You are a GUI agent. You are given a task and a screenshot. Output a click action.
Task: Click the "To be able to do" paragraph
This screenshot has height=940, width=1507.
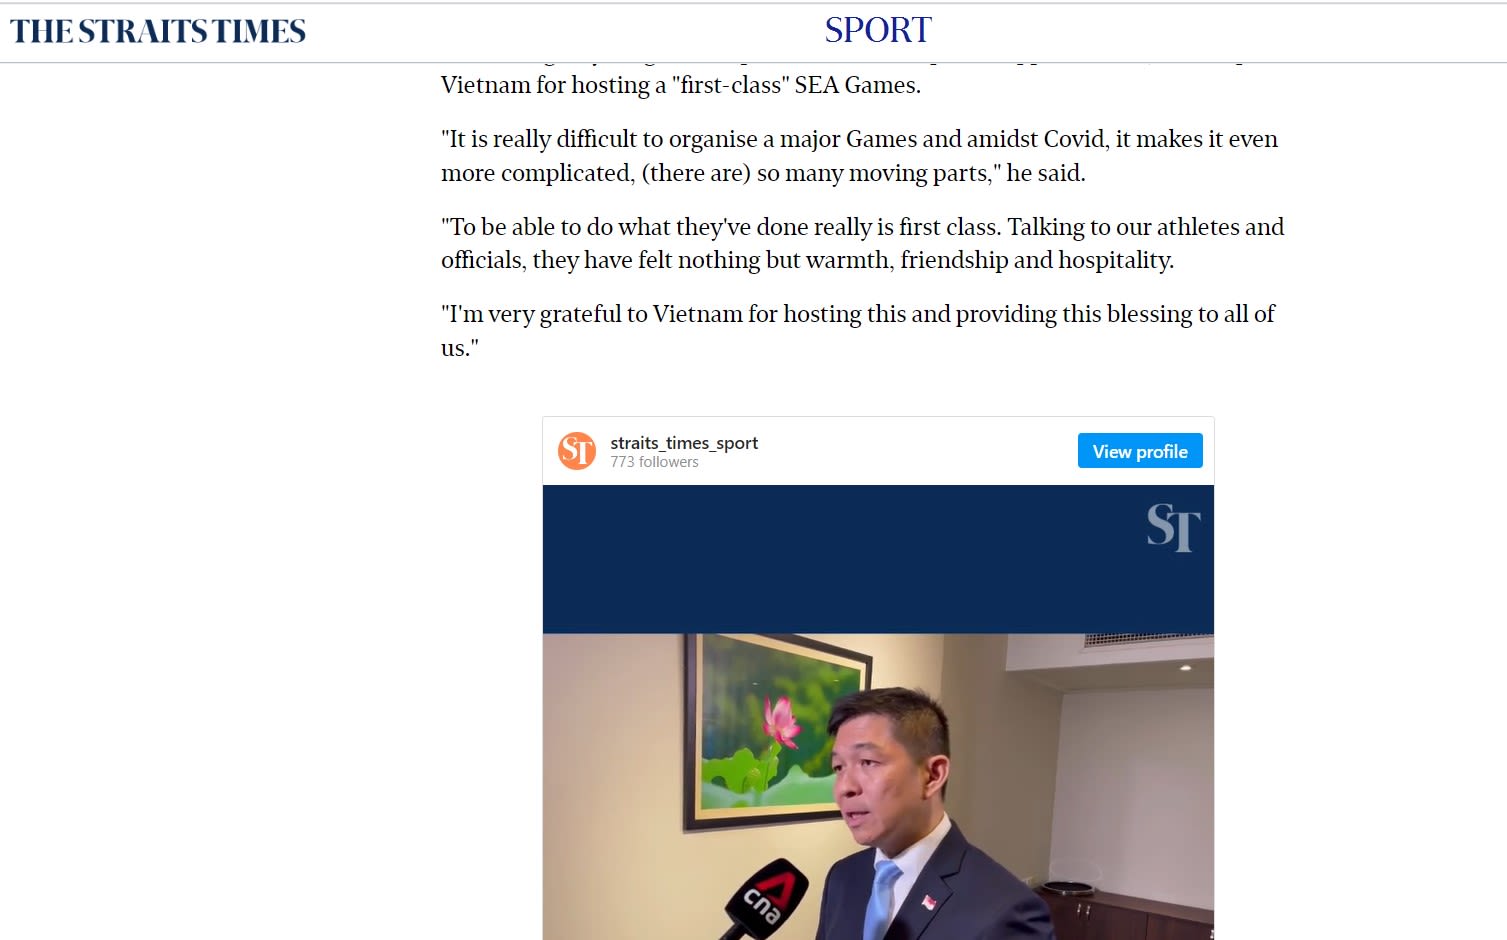(862, 243)
